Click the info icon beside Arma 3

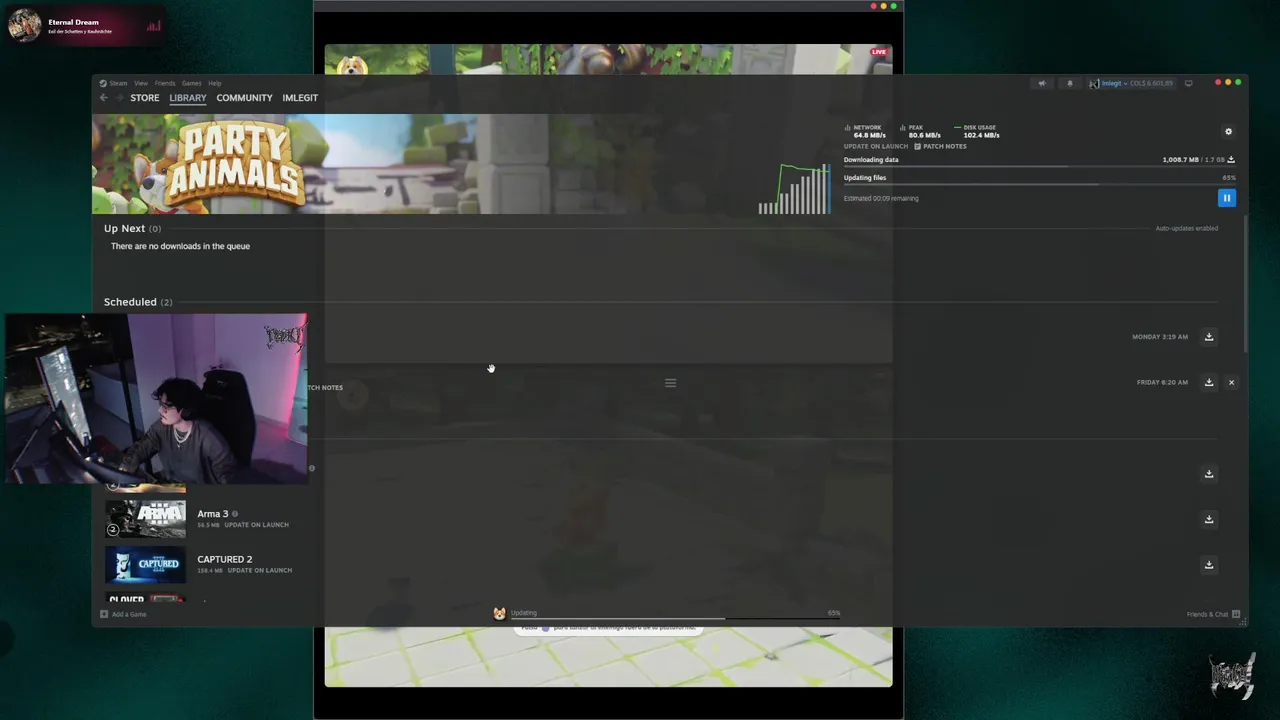point(235,514)
